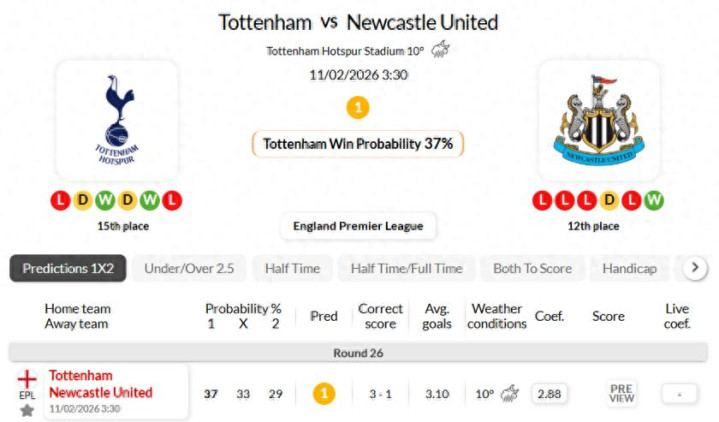Open the Tottenham team link in the match row
Screen dimensions: 719x422
[81, 375]
